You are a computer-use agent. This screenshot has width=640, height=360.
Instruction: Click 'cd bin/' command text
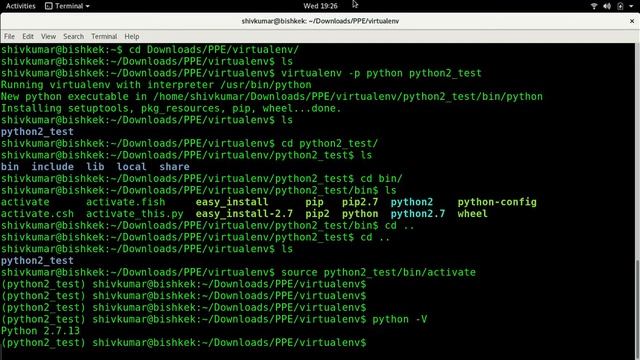tap(381, 179)
